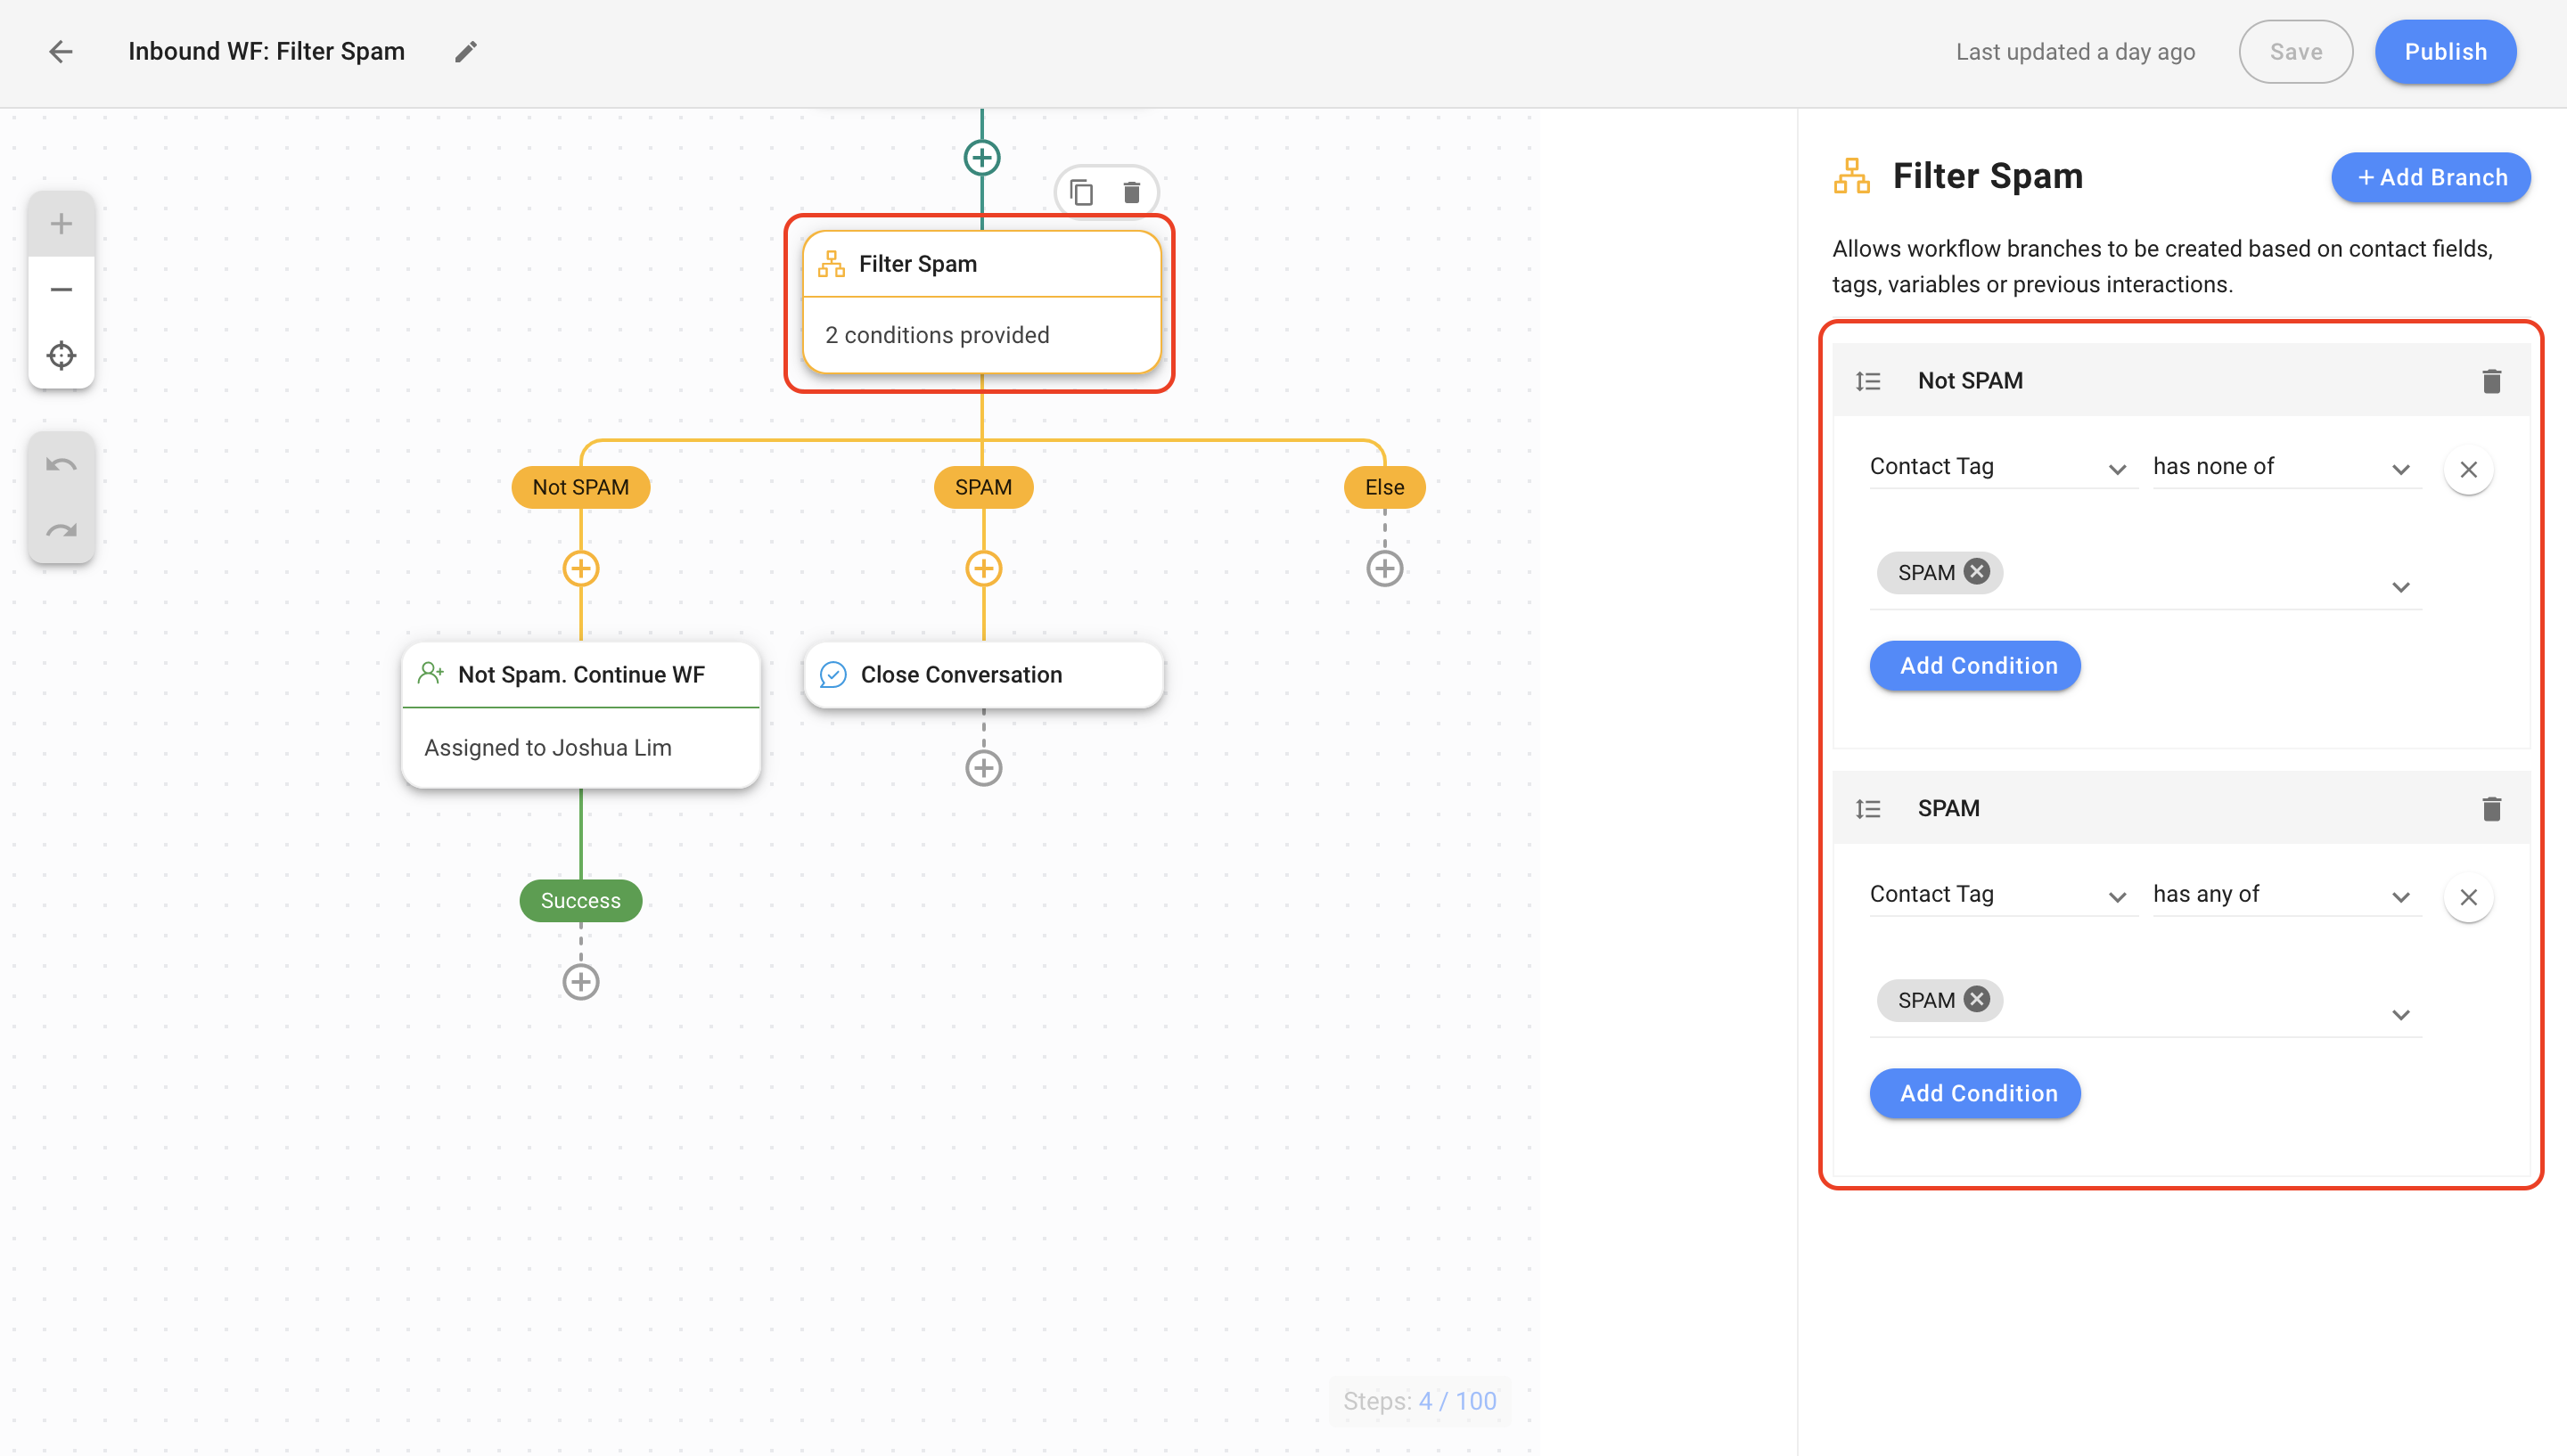Screen dimensions: 2567x1456
Task: Click reorder handle of SPAM branch
Action: coord(1868,809)
